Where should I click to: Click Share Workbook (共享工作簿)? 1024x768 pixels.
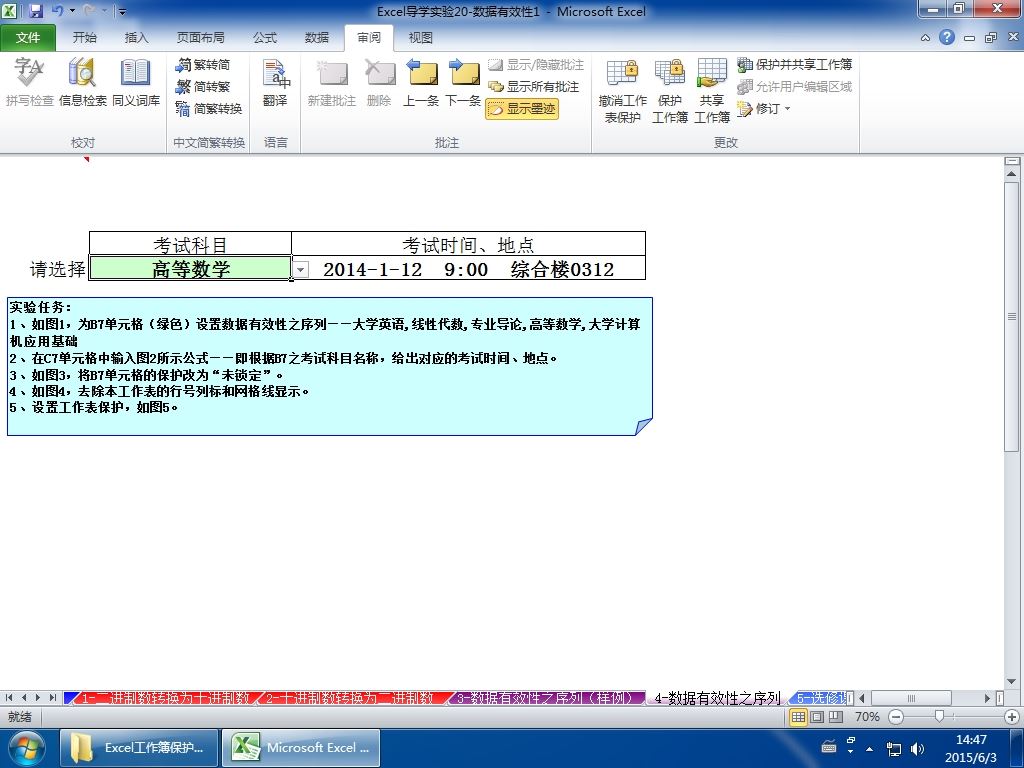[x=712, y=90]
